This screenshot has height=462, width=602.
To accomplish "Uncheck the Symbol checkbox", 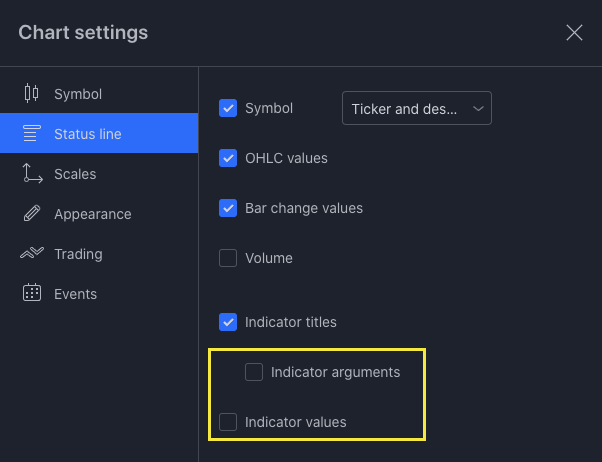I will [x=228, y=108].
